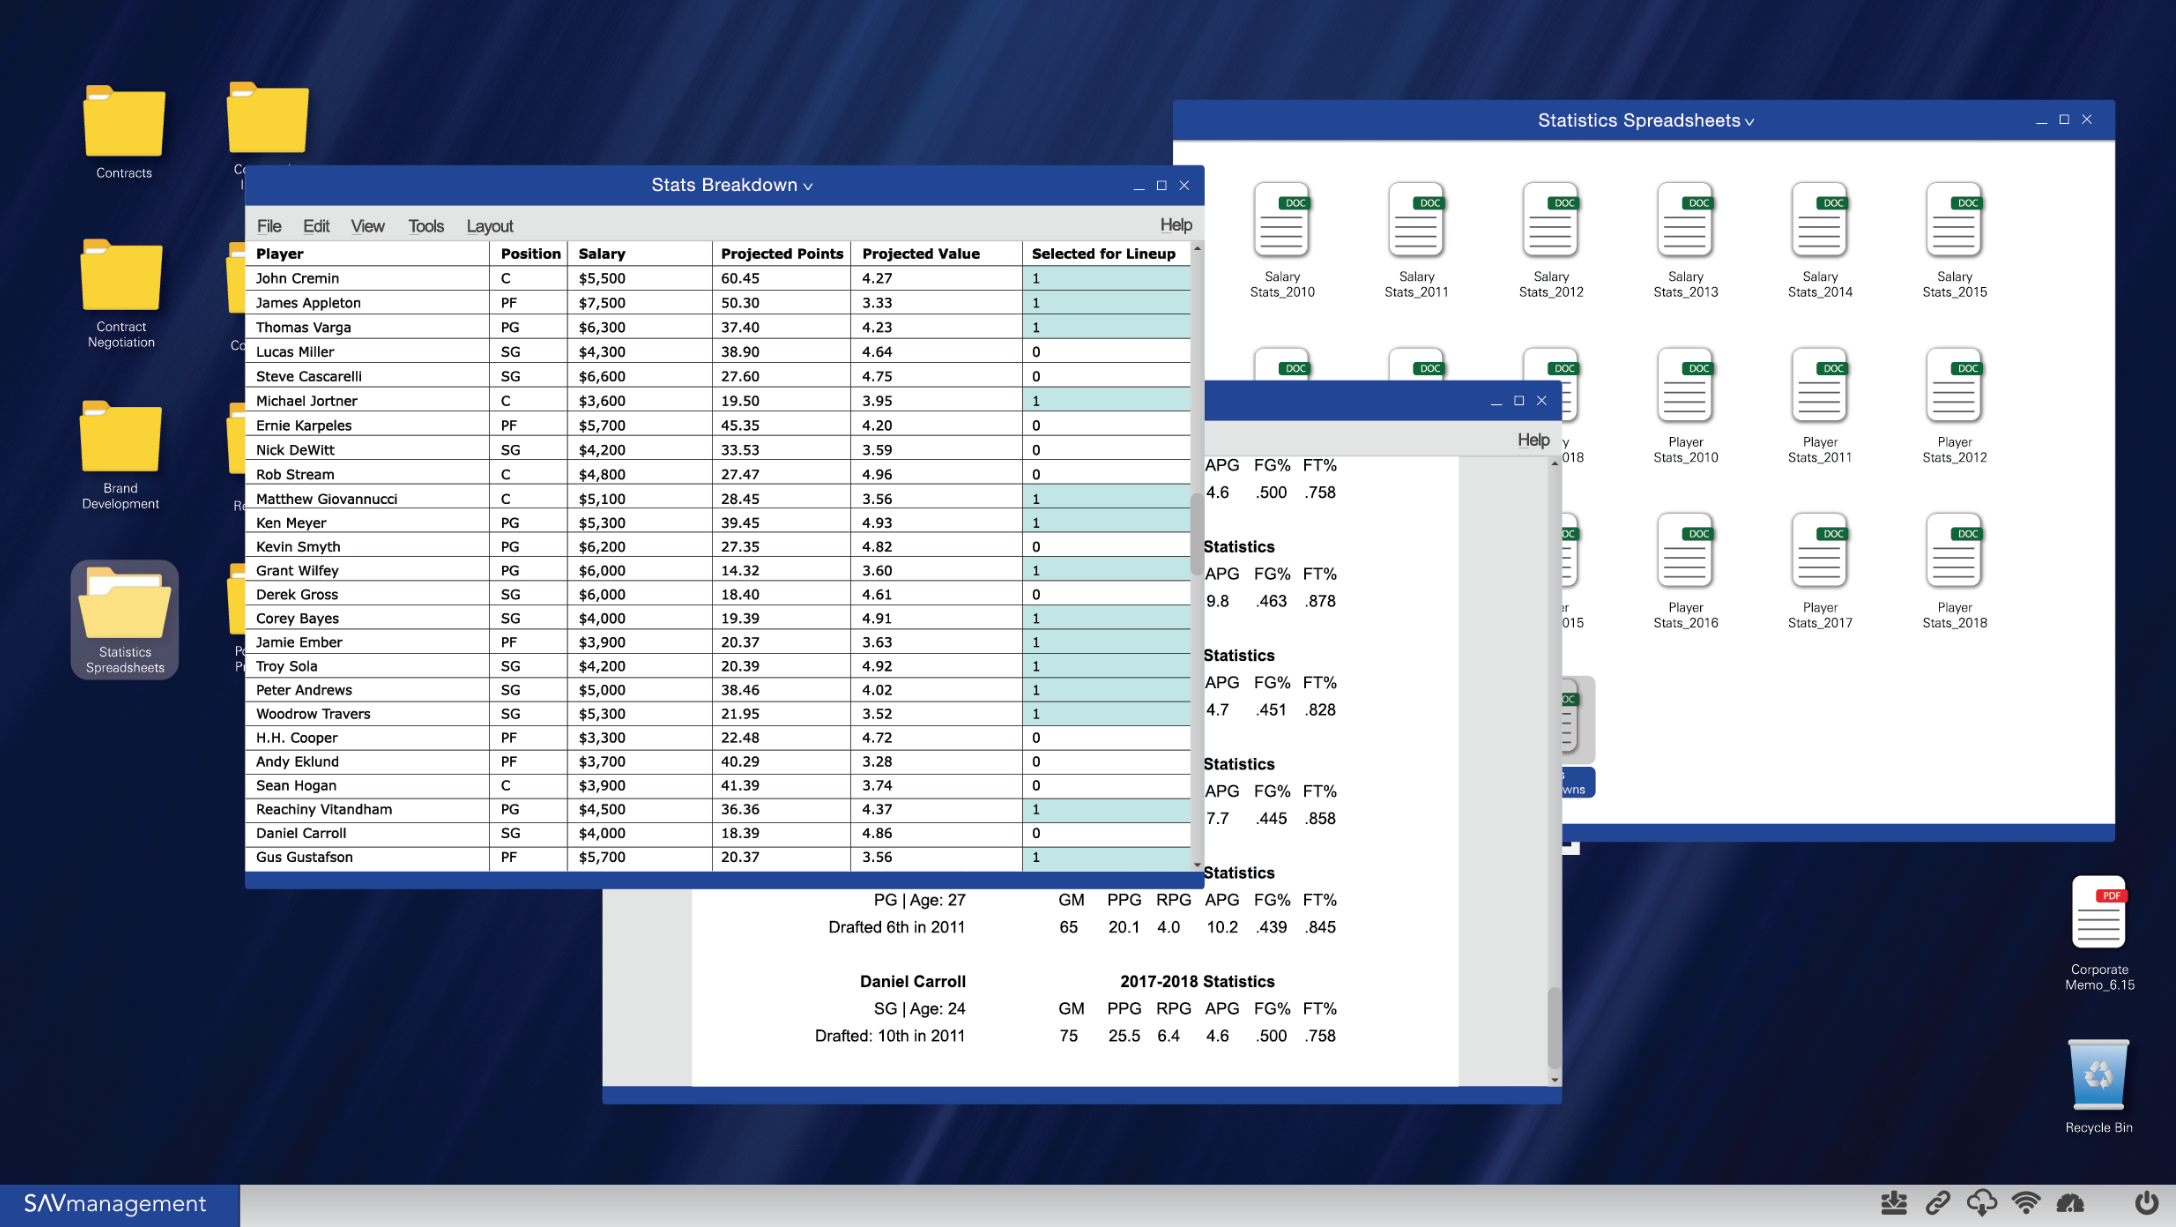The image size is (2176, 1227).
Task: Click the power icon in the taskbar
Action: pos(2146,1203)
